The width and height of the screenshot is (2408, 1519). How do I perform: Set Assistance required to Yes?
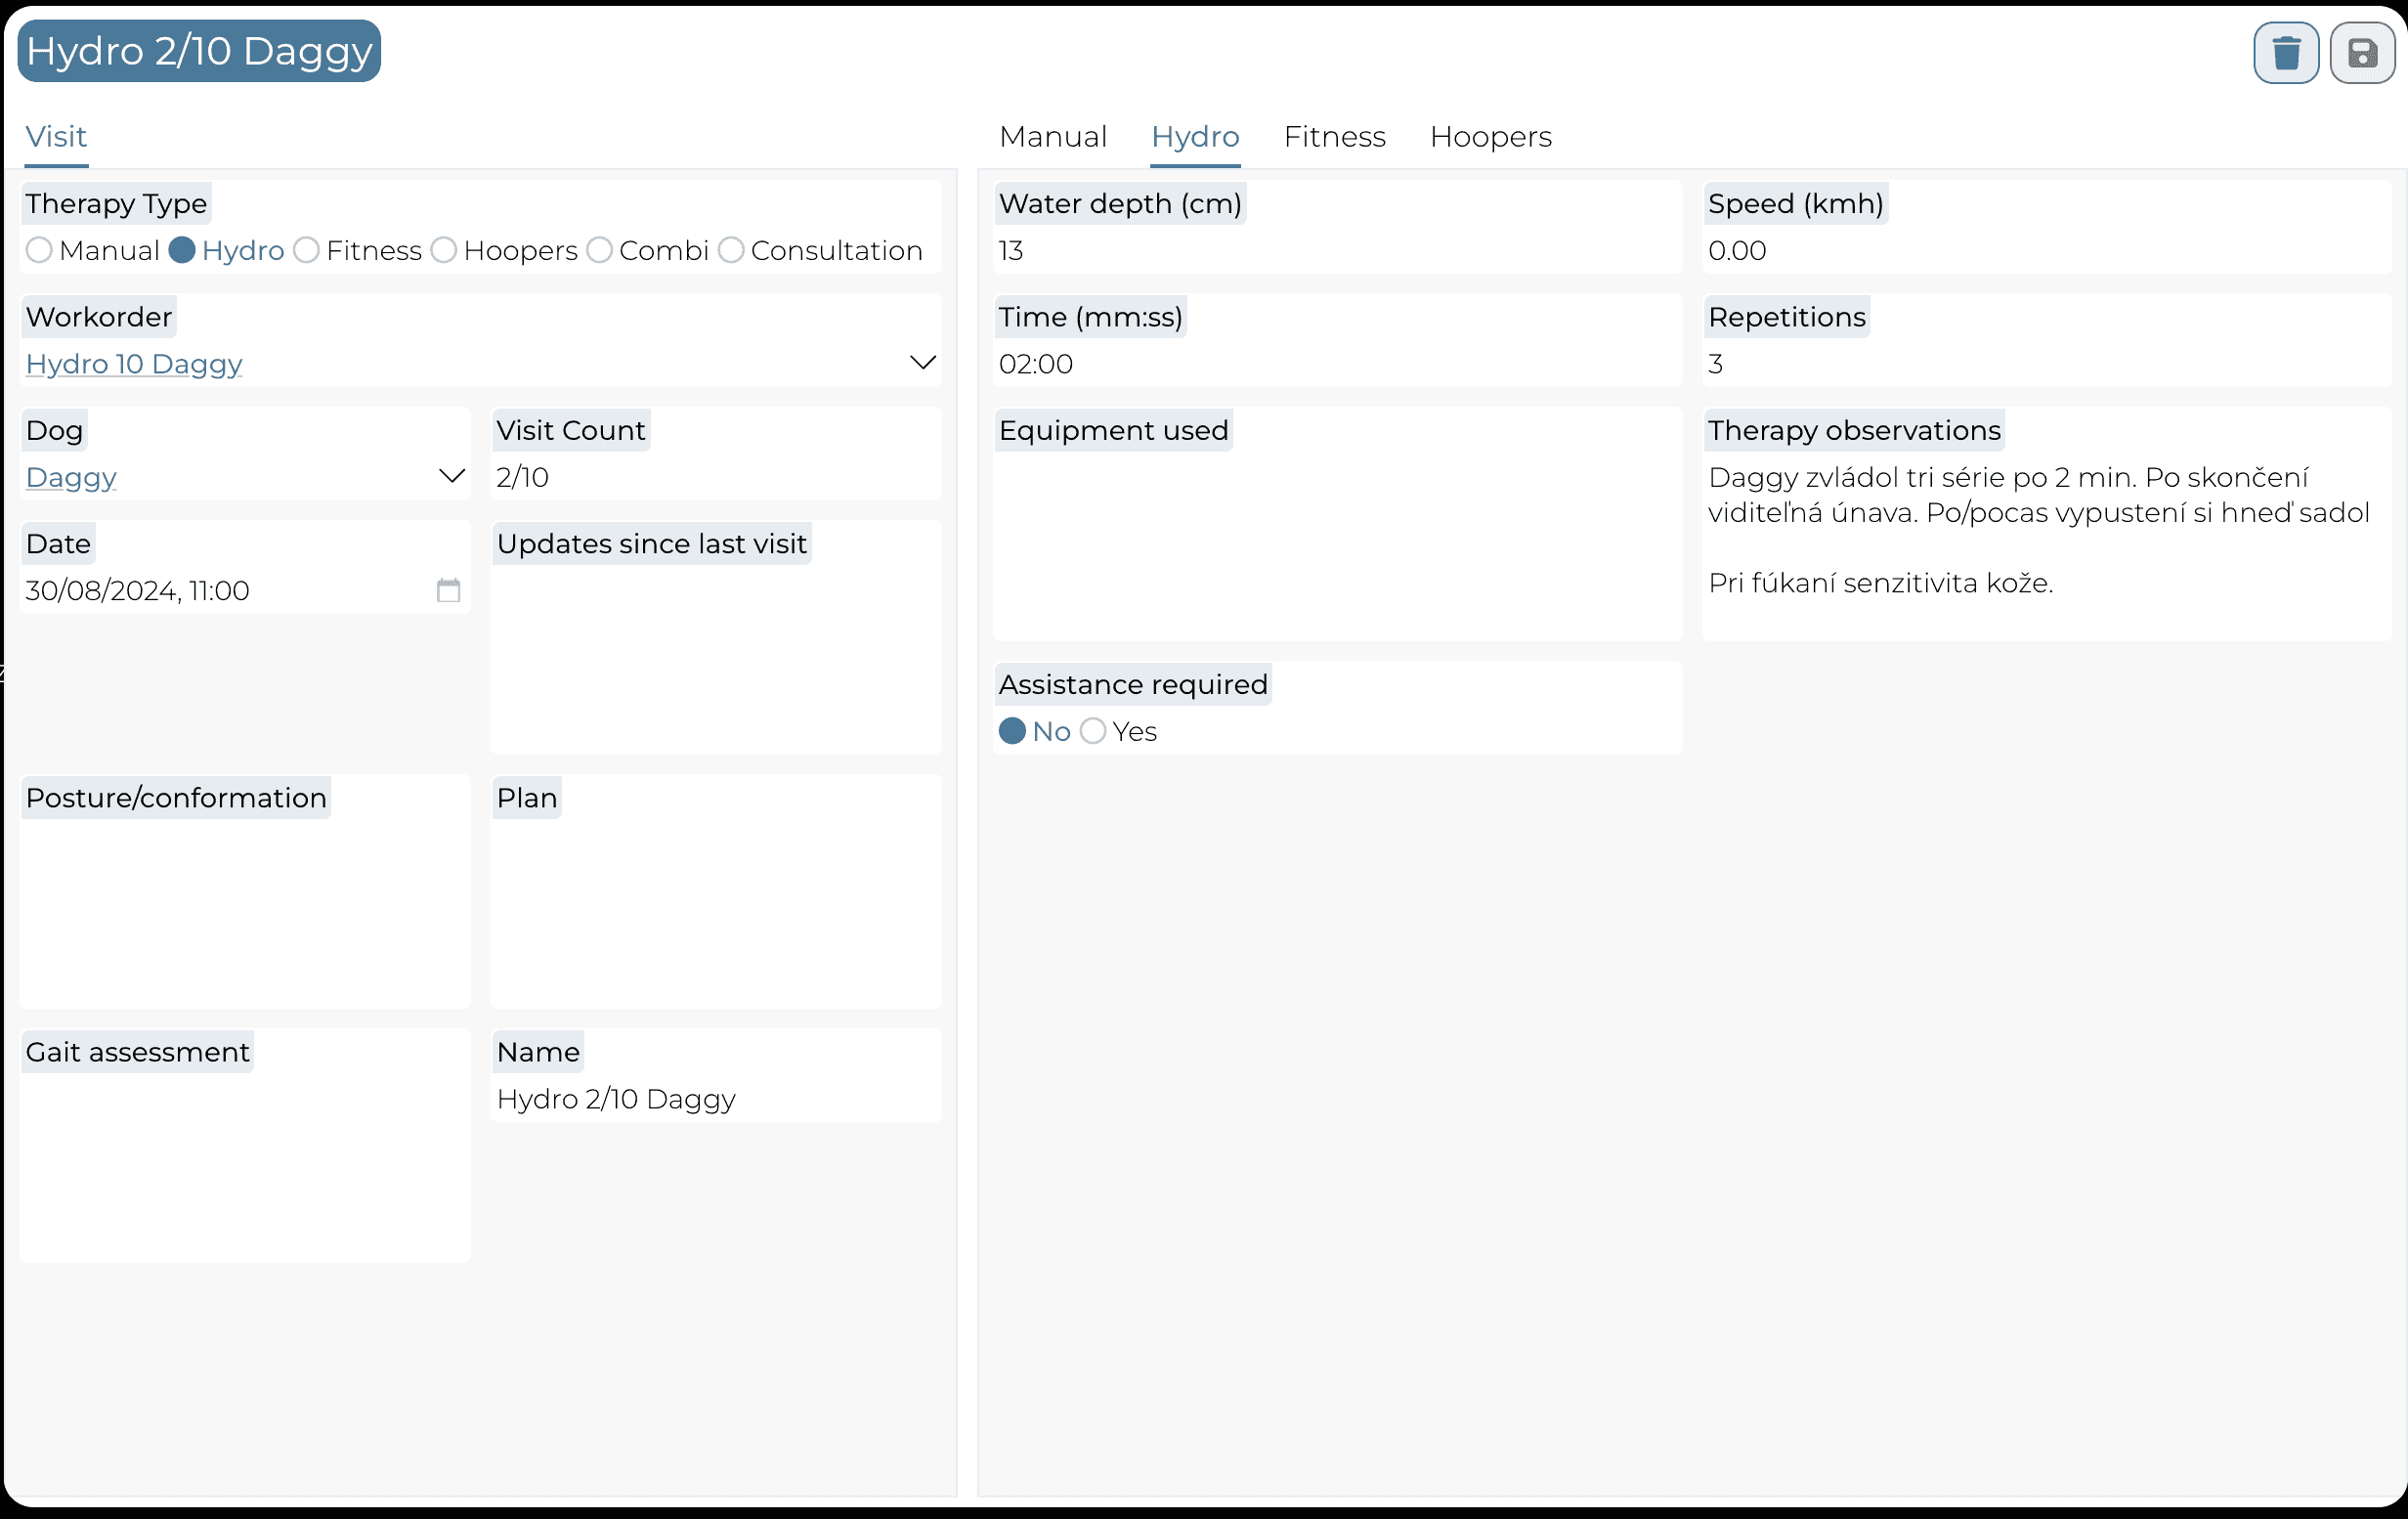coord(1093,731)
